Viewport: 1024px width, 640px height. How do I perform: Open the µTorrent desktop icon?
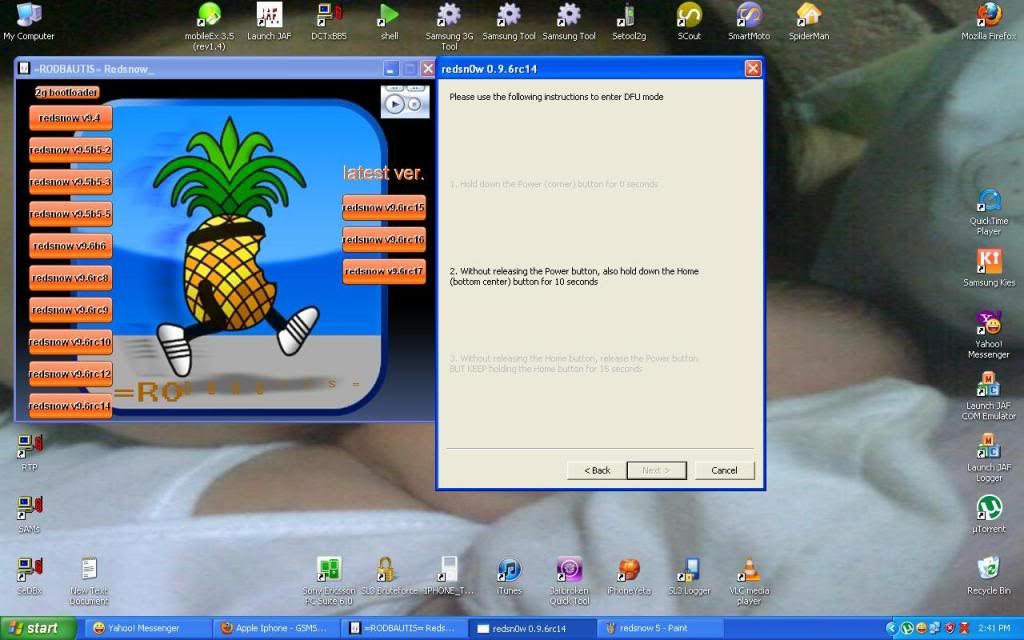(989, 514)
